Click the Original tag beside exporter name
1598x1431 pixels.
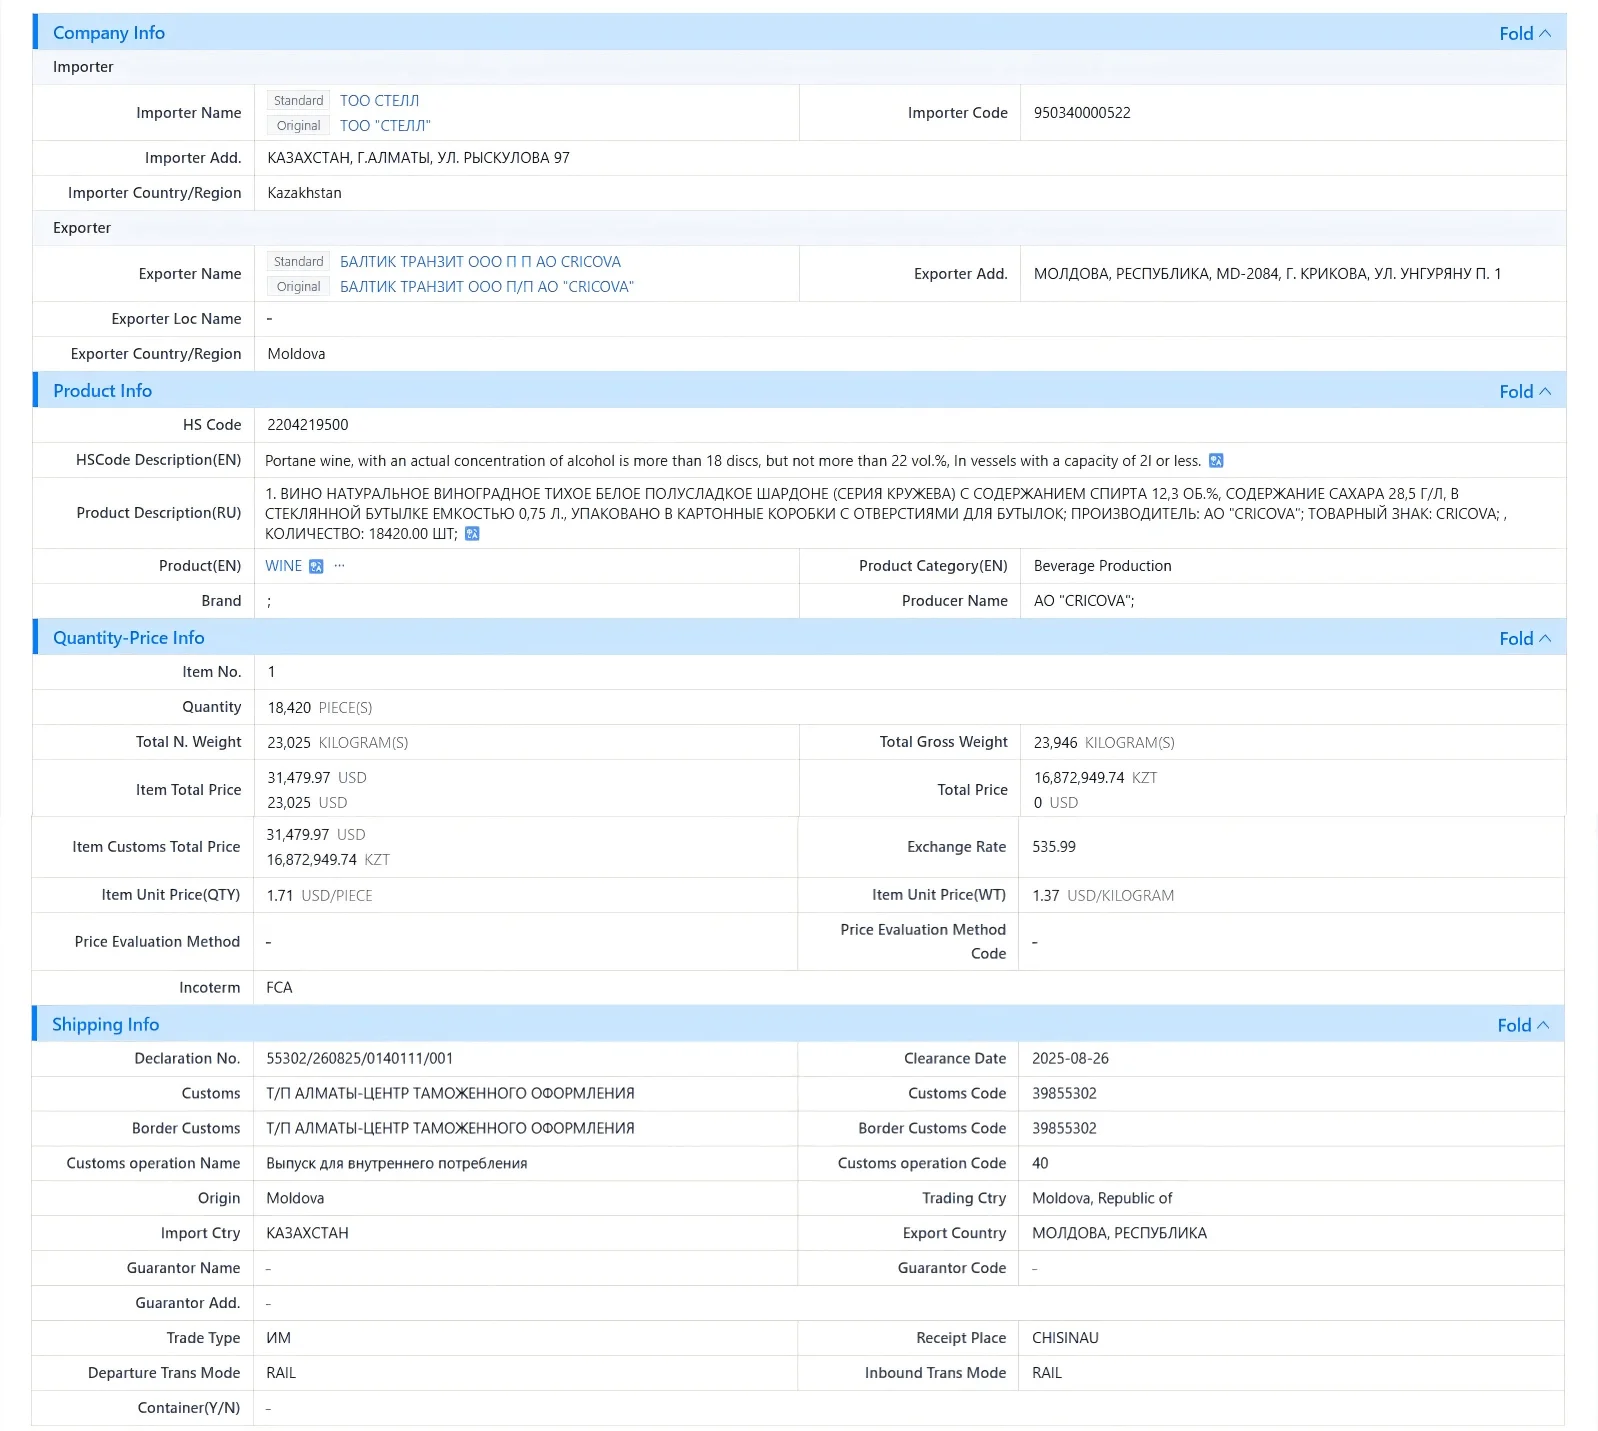click(298, 287)
